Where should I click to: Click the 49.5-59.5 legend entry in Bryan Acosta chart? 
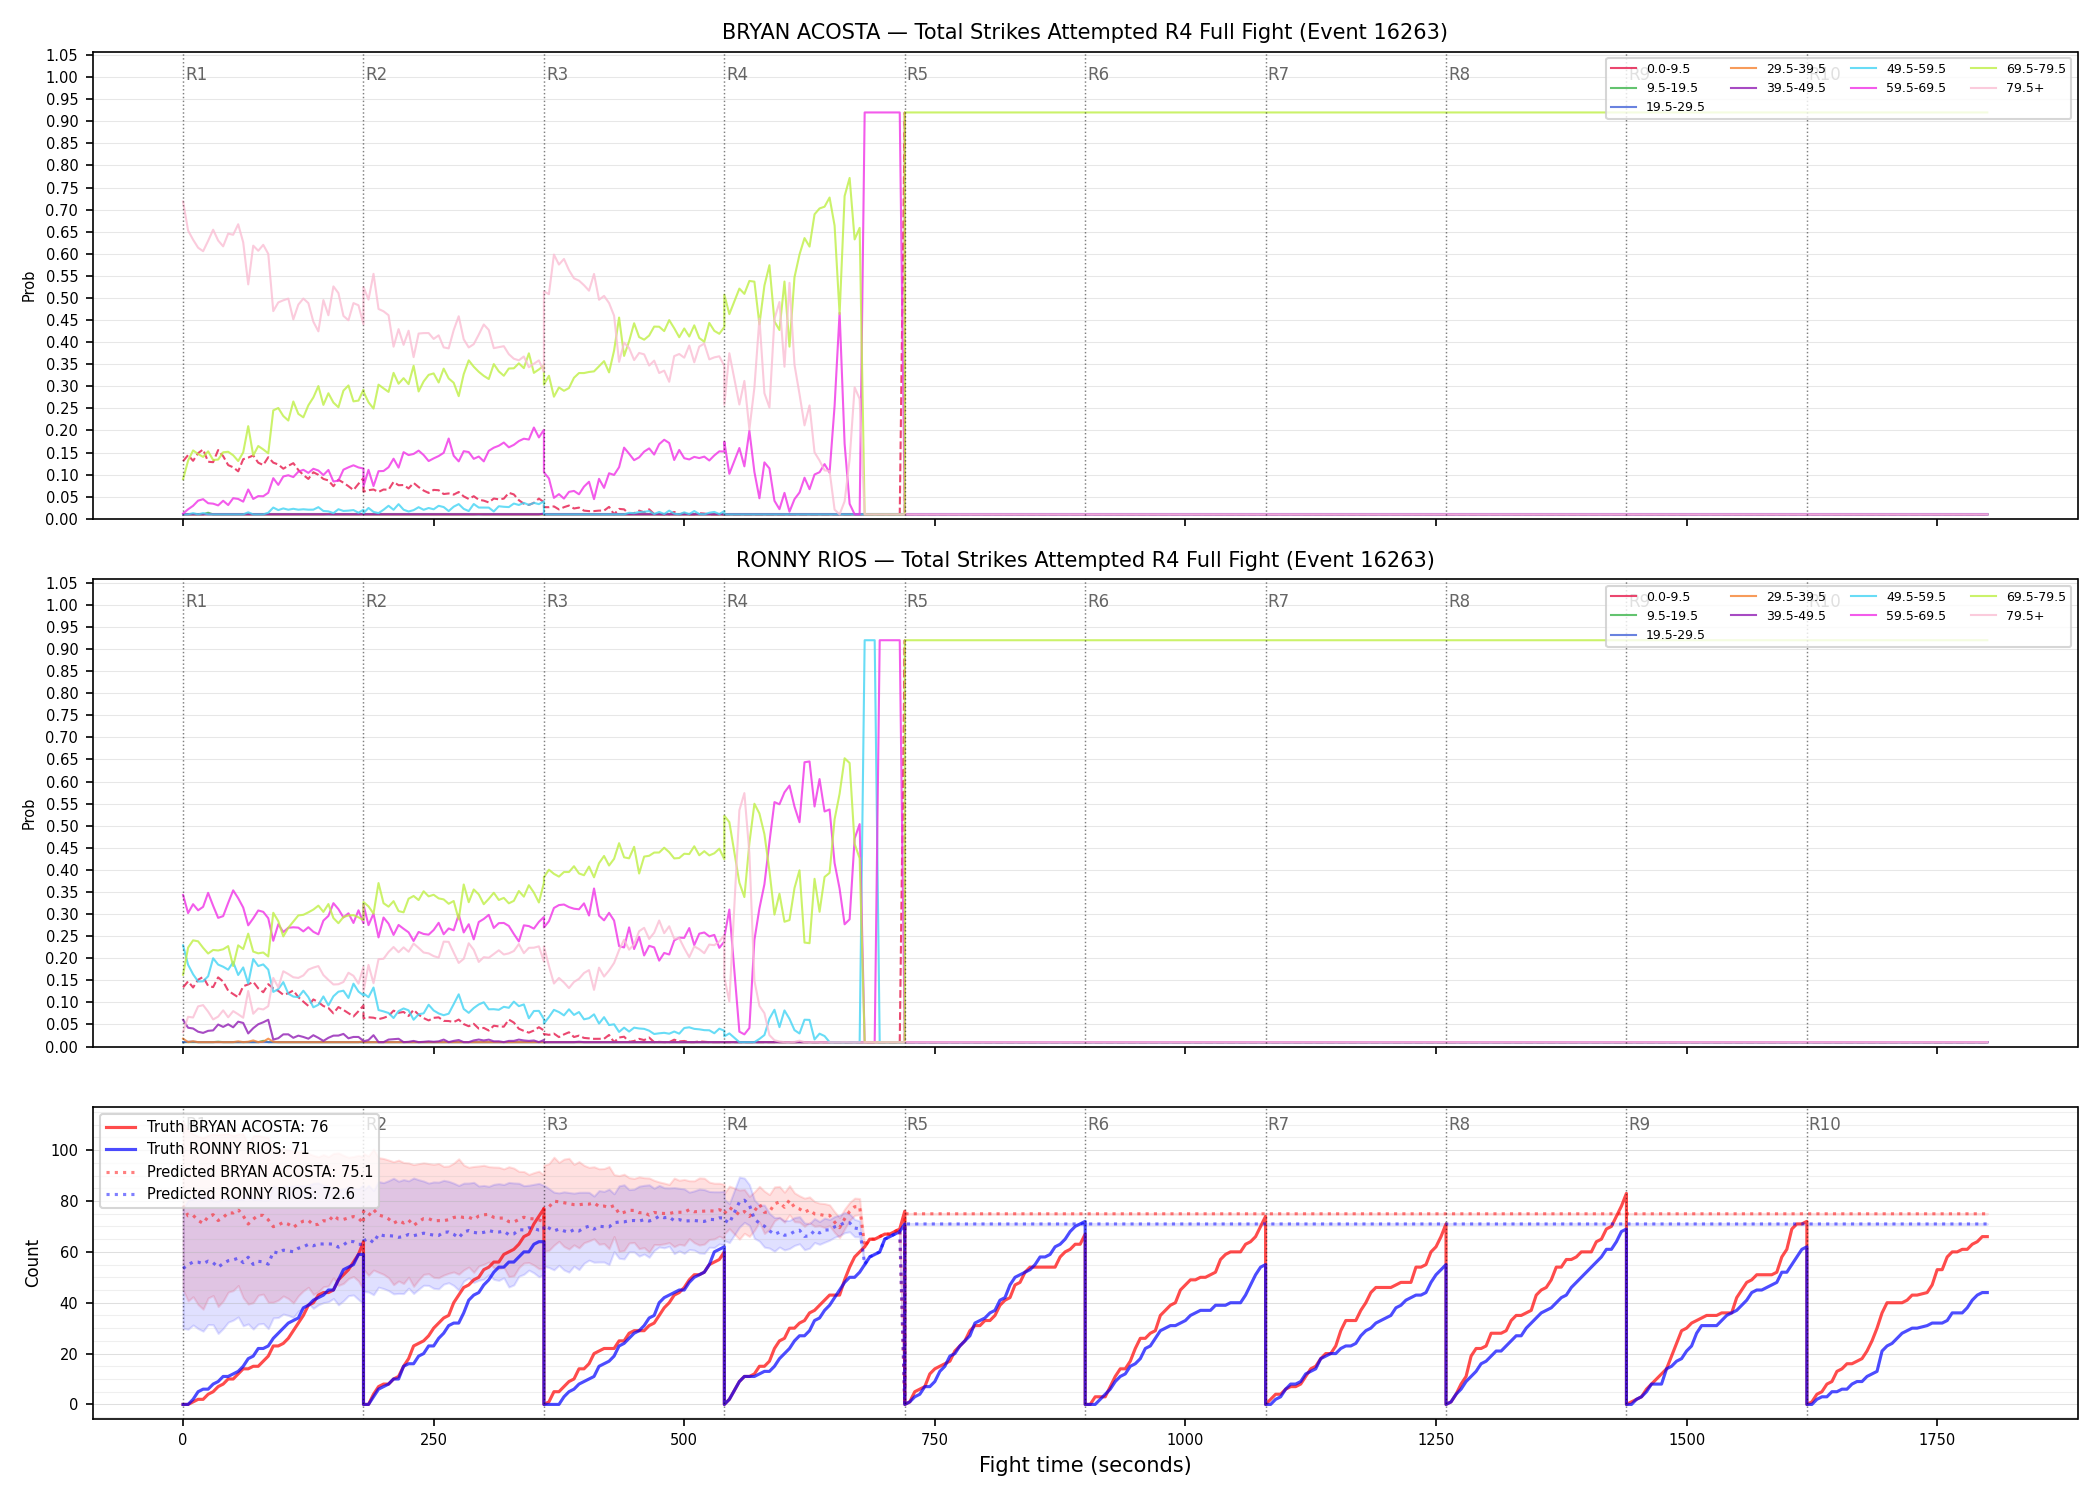tap(1898, 69)
